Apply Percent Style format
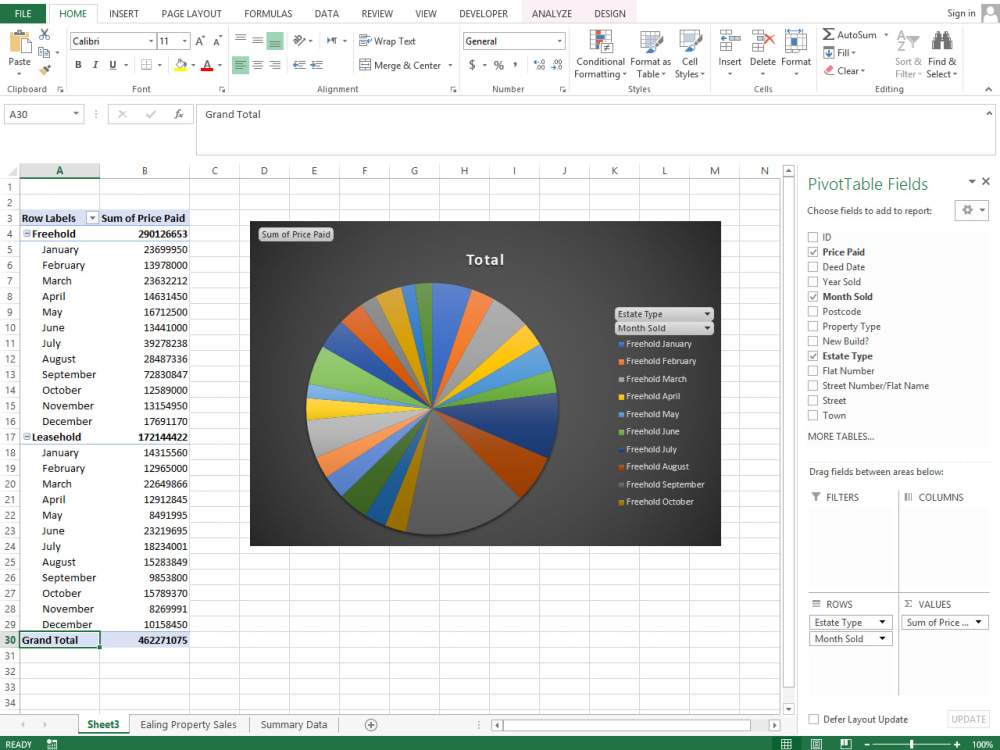1000x750 pixels. click(499, 64)
